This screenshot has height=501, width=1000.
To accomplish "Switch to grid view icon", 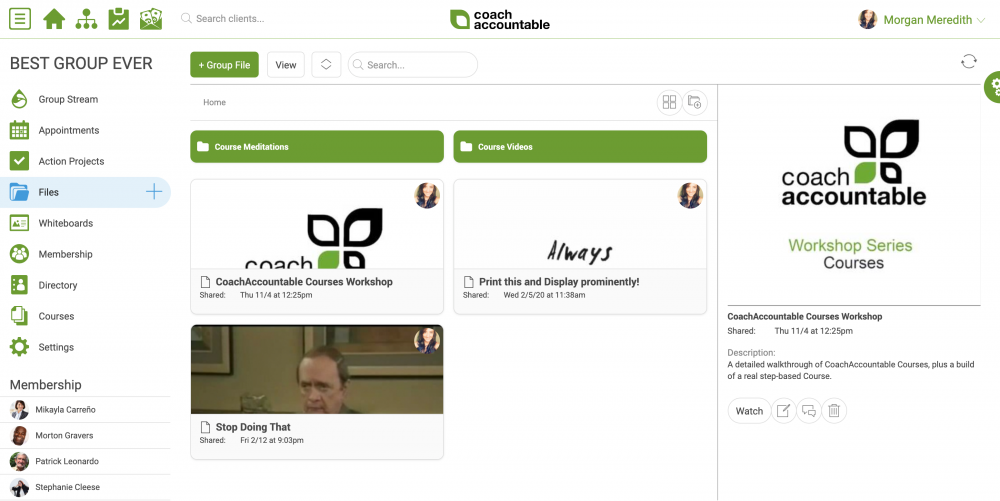I will [x=669, y=102].
